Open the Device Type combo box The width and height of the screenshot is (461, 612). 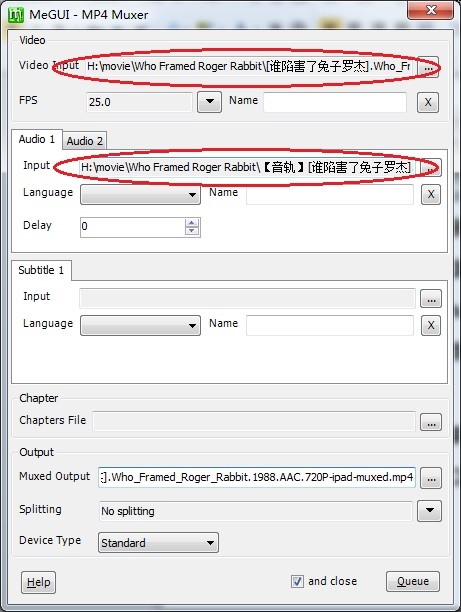click(x=158, y=543)
